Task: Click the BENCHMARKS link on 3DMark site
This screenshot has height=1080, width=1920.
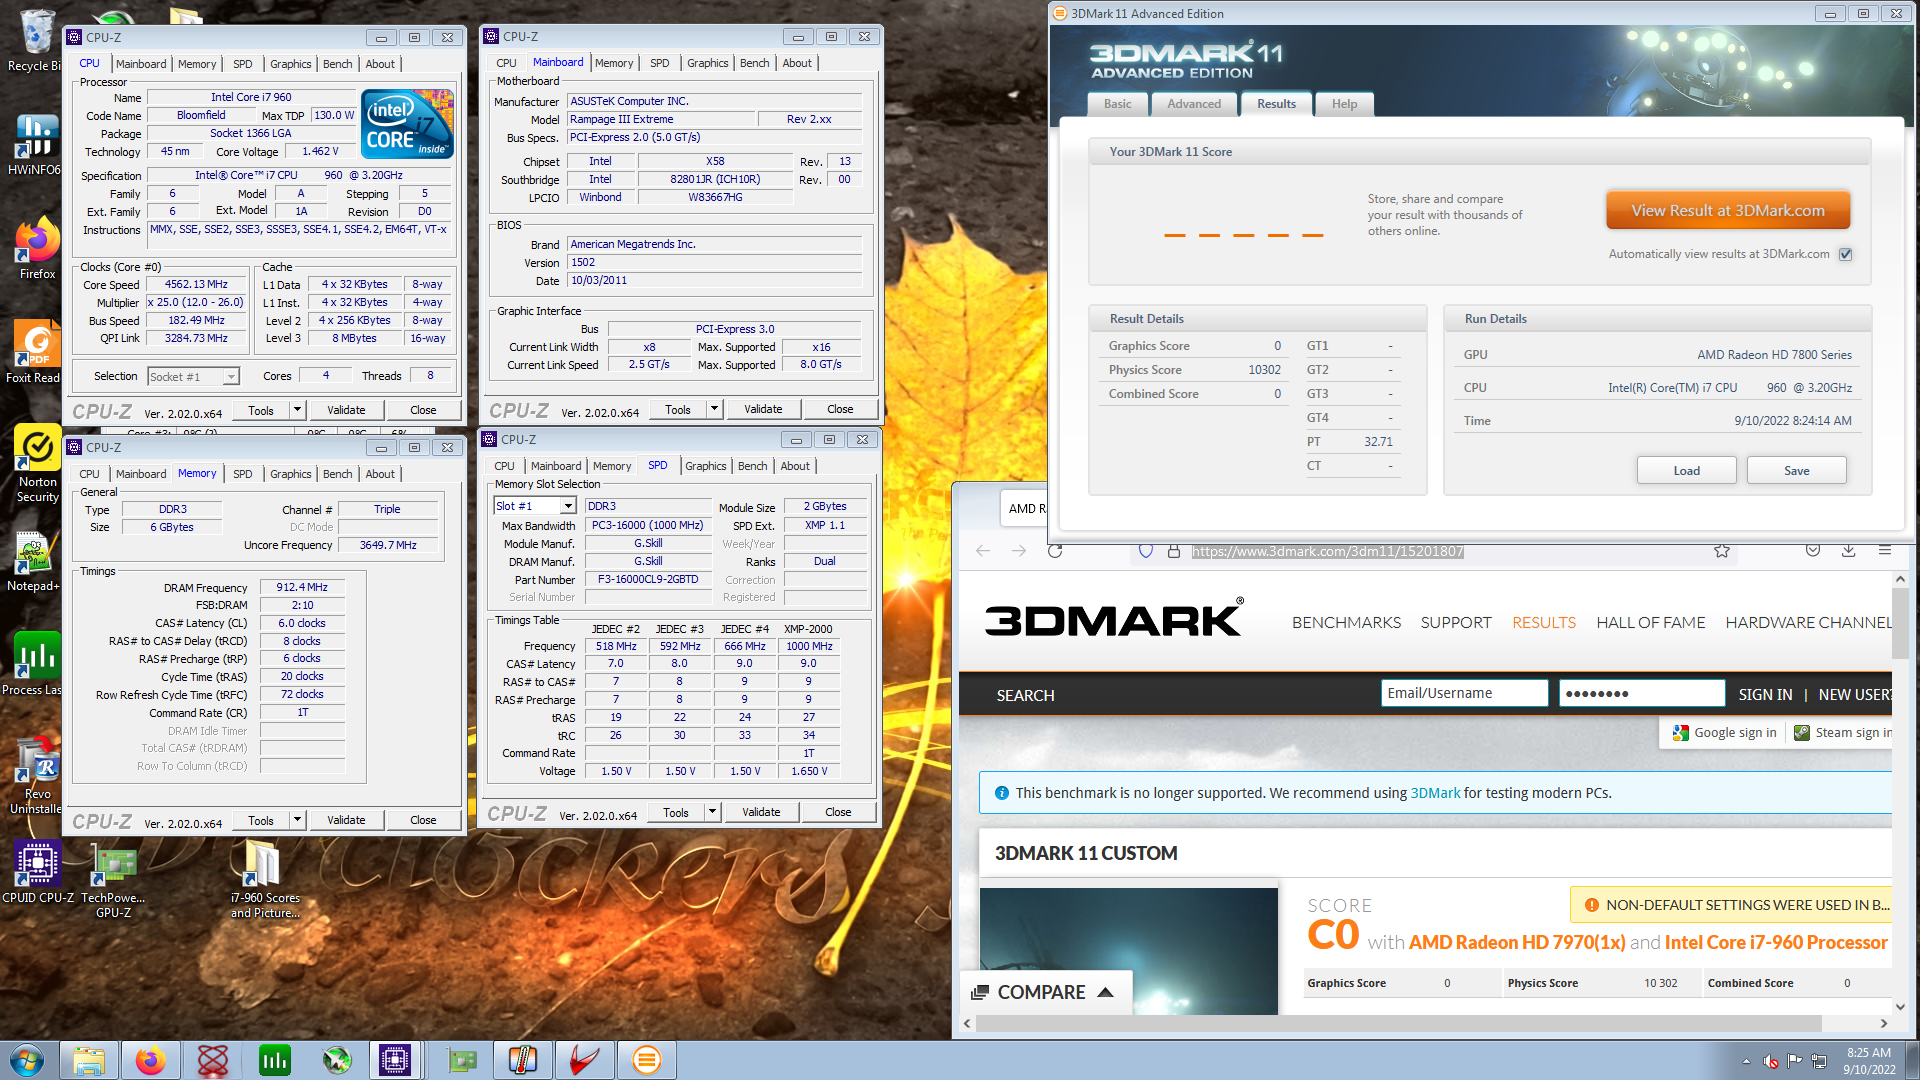Action: [1346, 622]
